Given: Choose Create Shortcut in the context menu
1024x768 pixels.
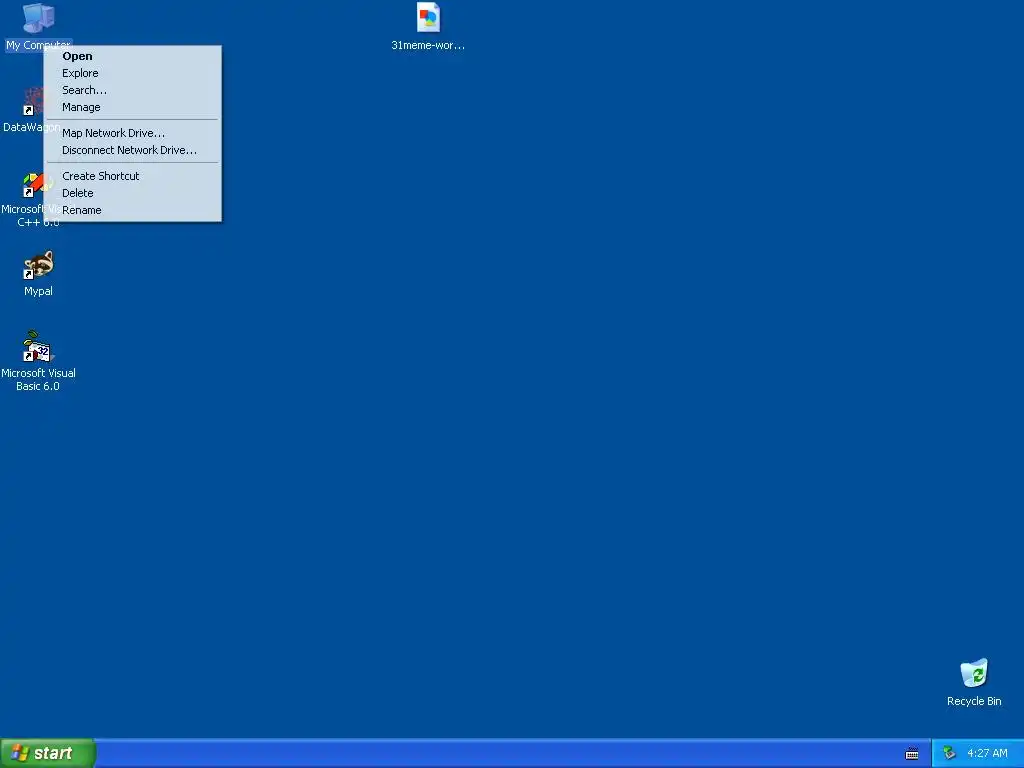Looking at the screenshot, I should 134,176.
